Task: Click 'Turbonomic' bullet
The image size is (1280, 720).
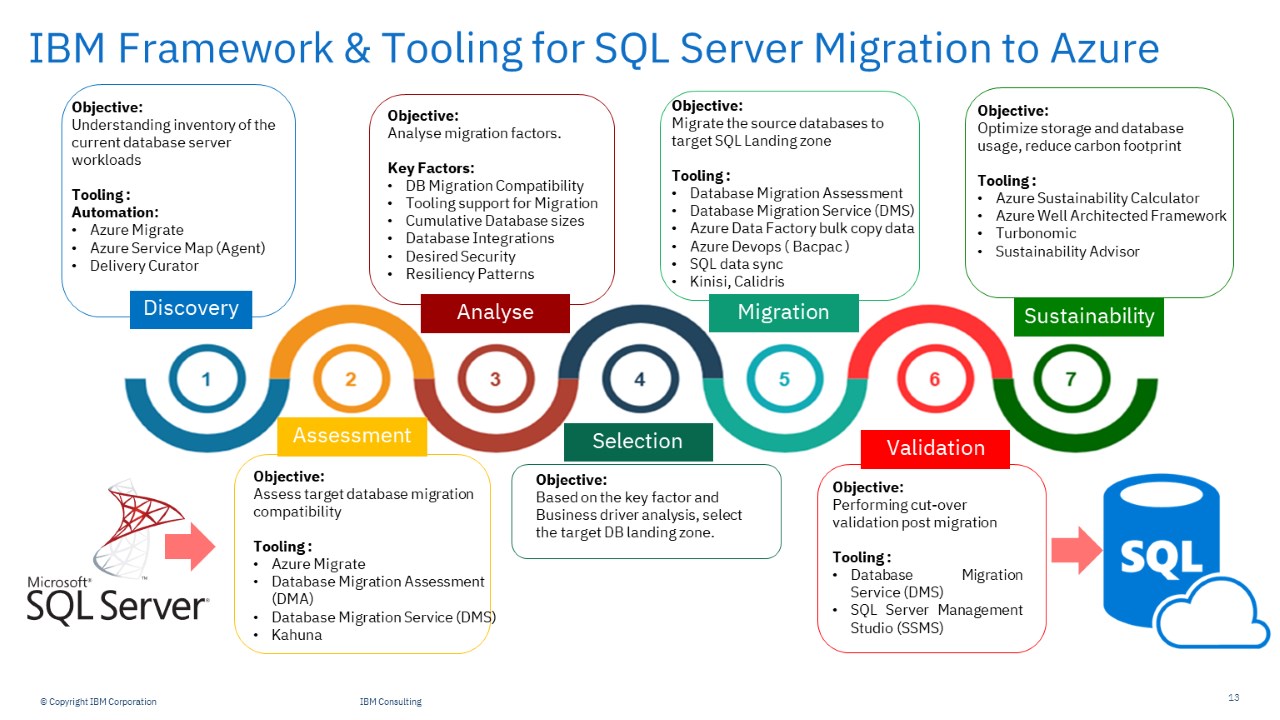Action: (1036, 233)
